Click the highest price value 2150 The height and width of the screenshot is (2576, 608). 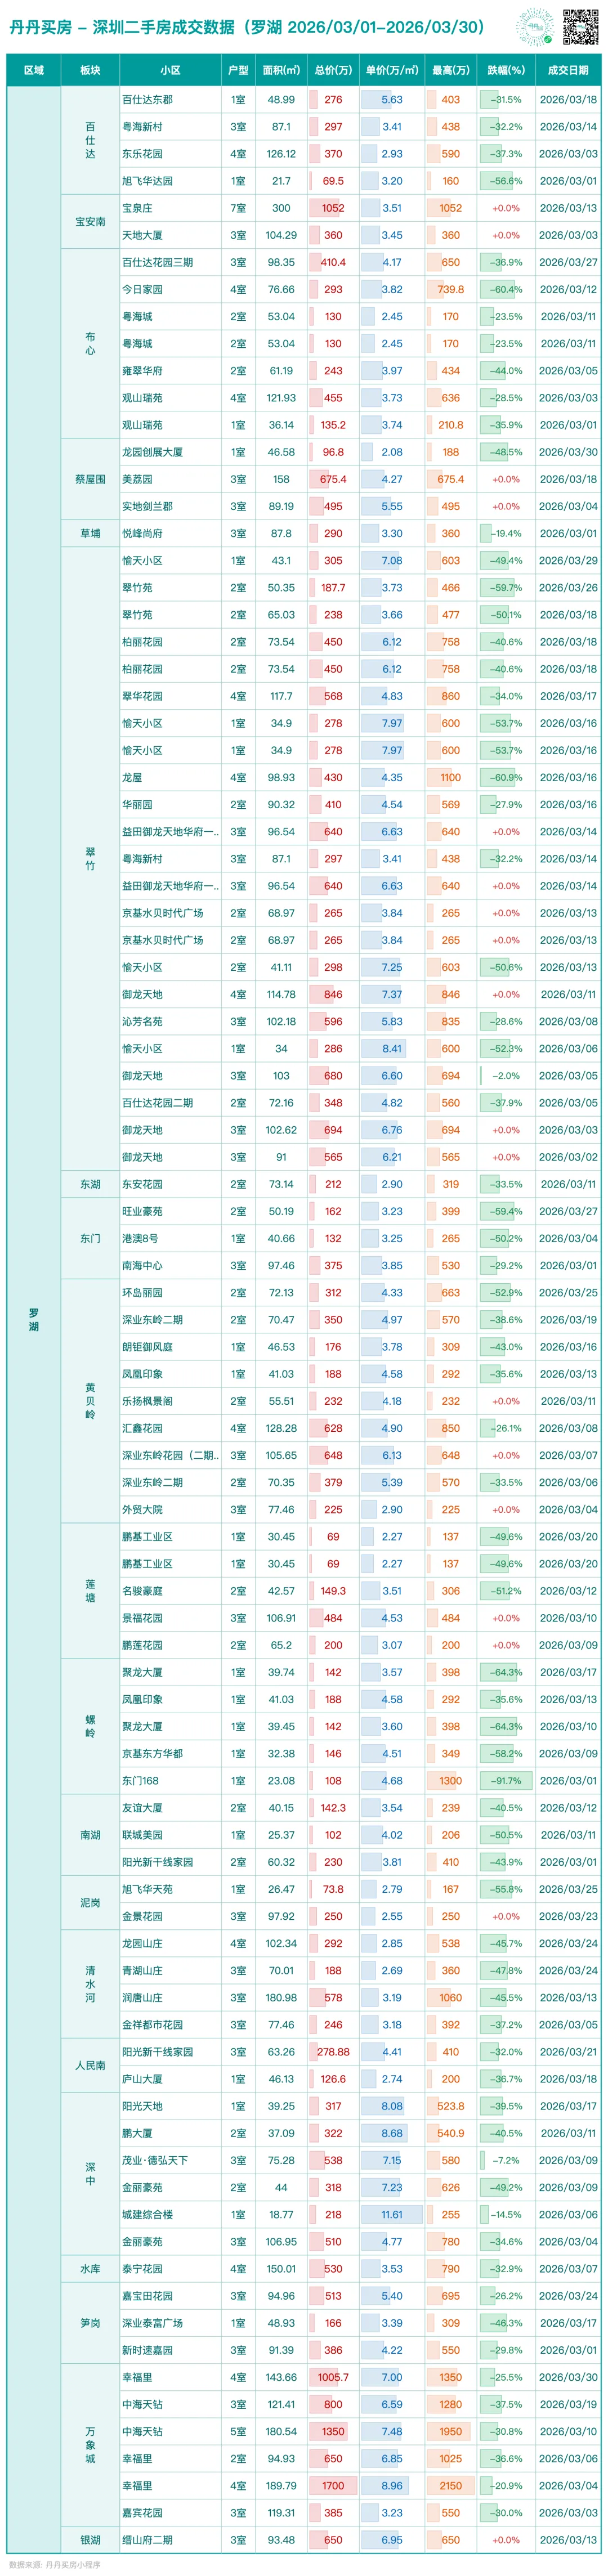click(x=451, y=2485)
